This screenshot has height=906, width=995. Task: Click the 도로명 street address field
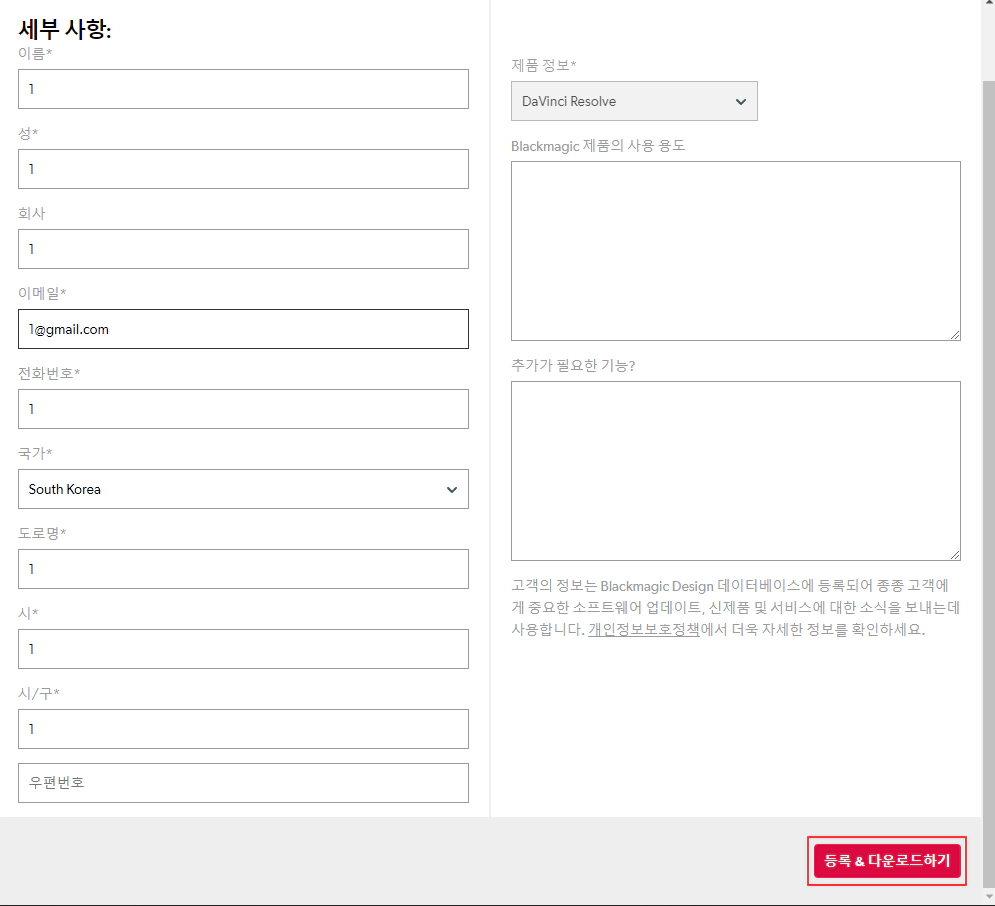pos(243,568)
